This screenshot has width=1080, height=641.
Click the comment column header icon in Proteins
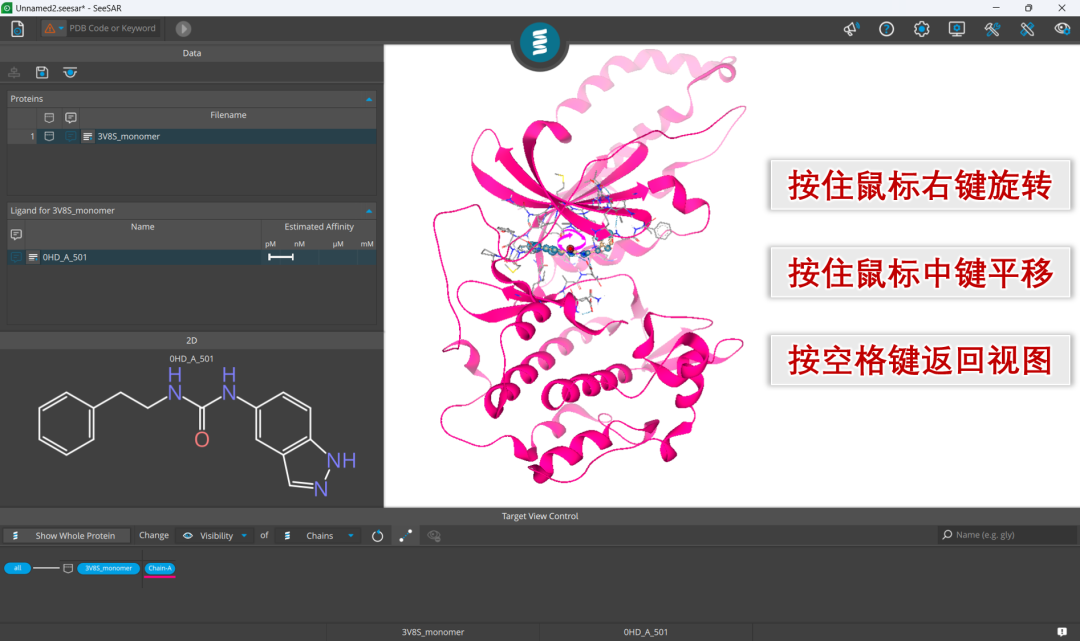point(70,118)
